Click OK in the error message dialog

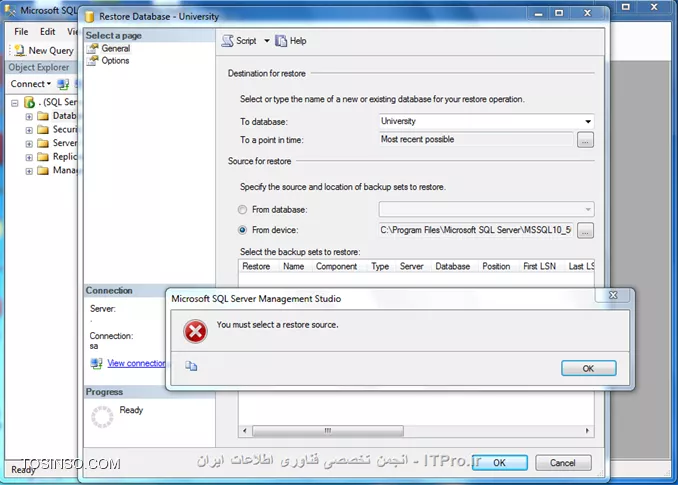coord(588,368)
